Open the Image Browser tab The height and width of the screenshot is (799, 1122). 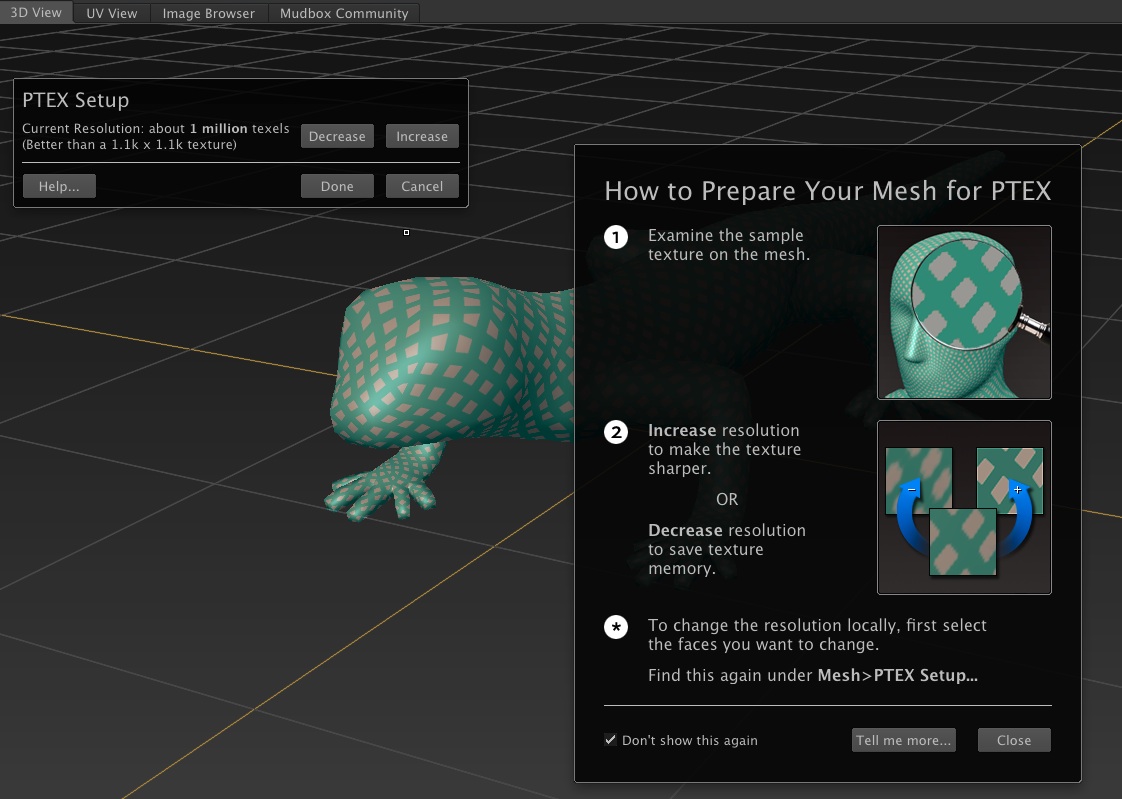[x=208, y=13]
